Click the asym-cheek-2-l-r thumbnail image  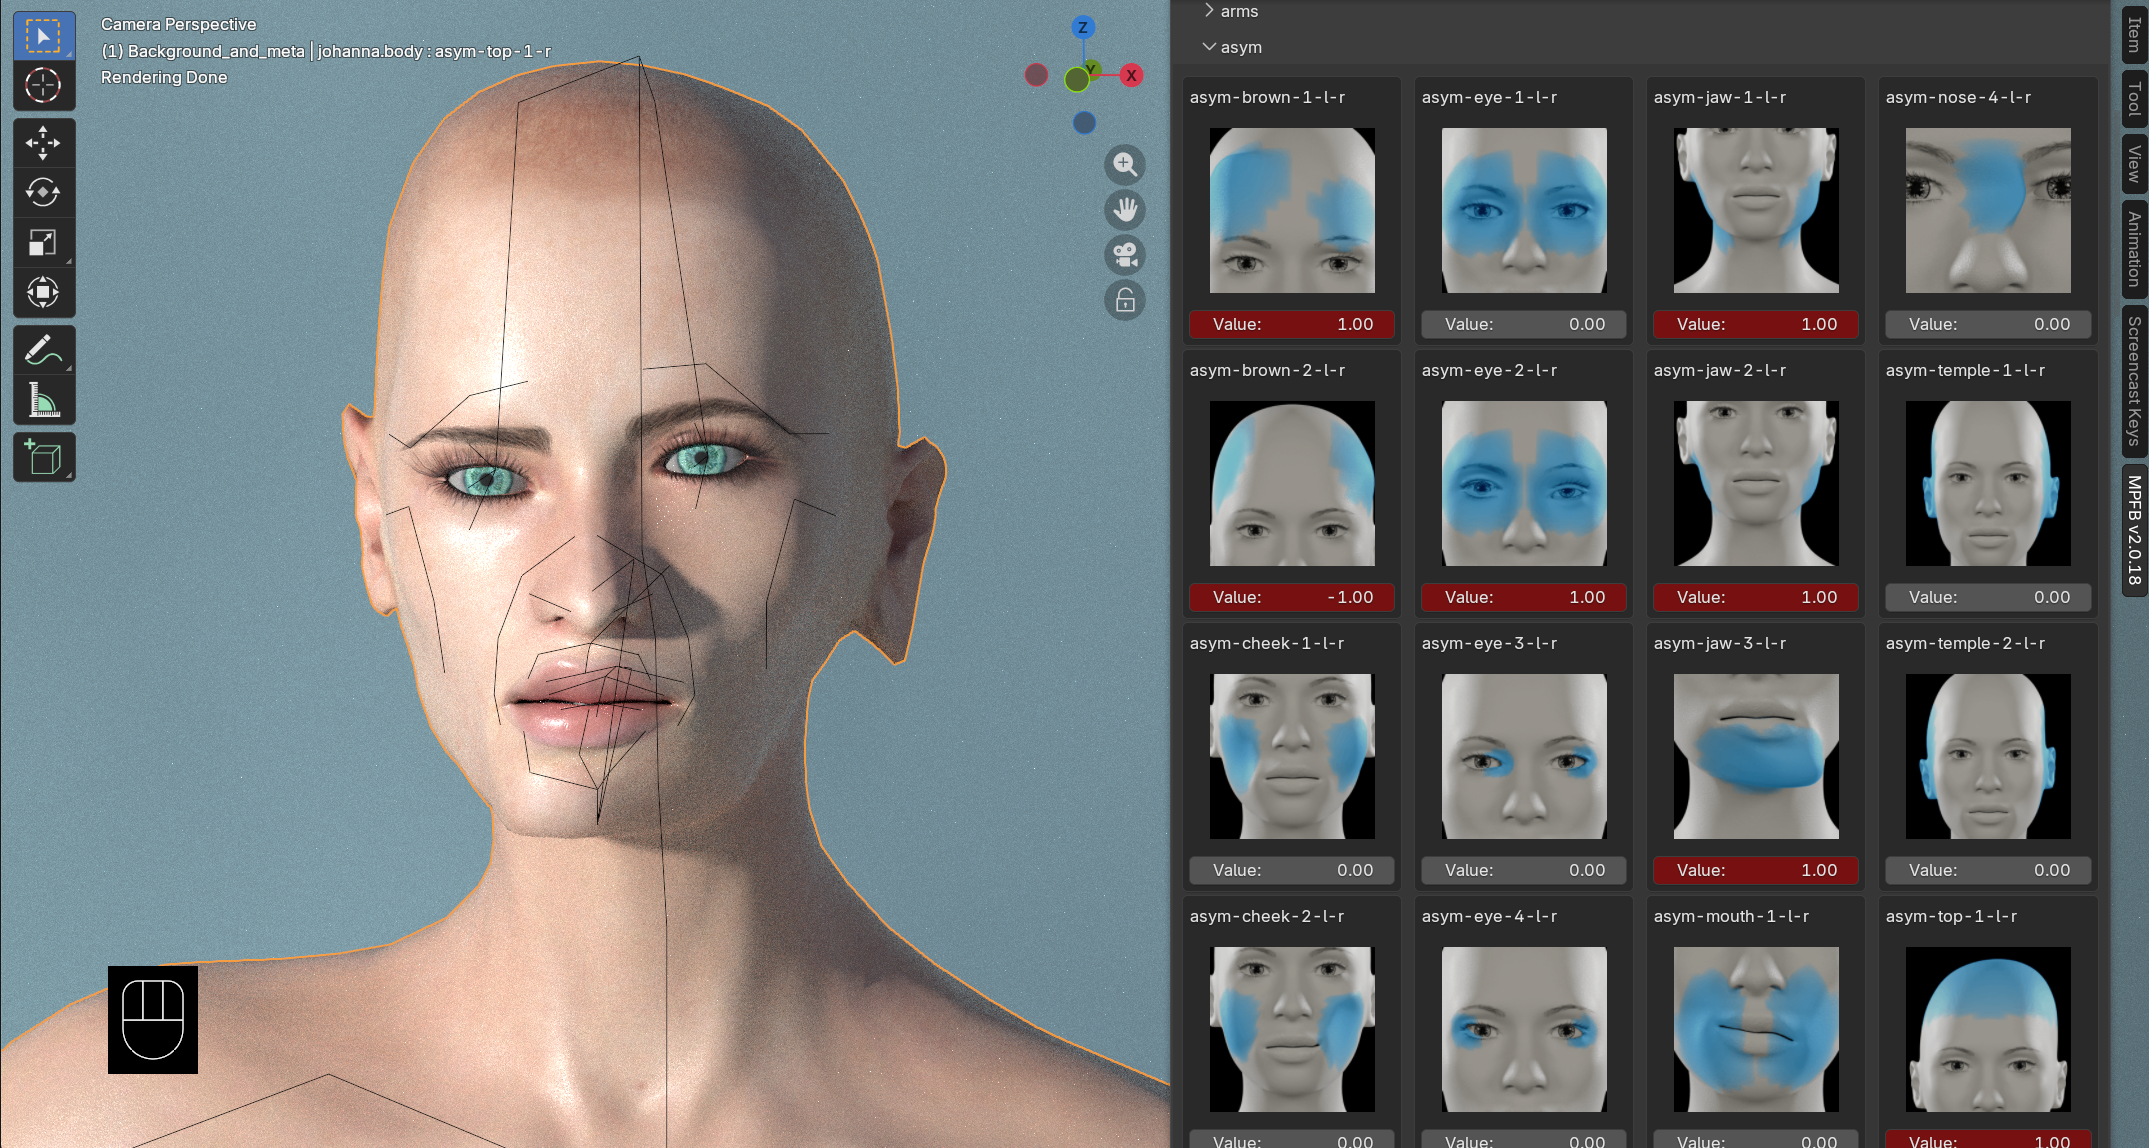coord(1292,1029)
